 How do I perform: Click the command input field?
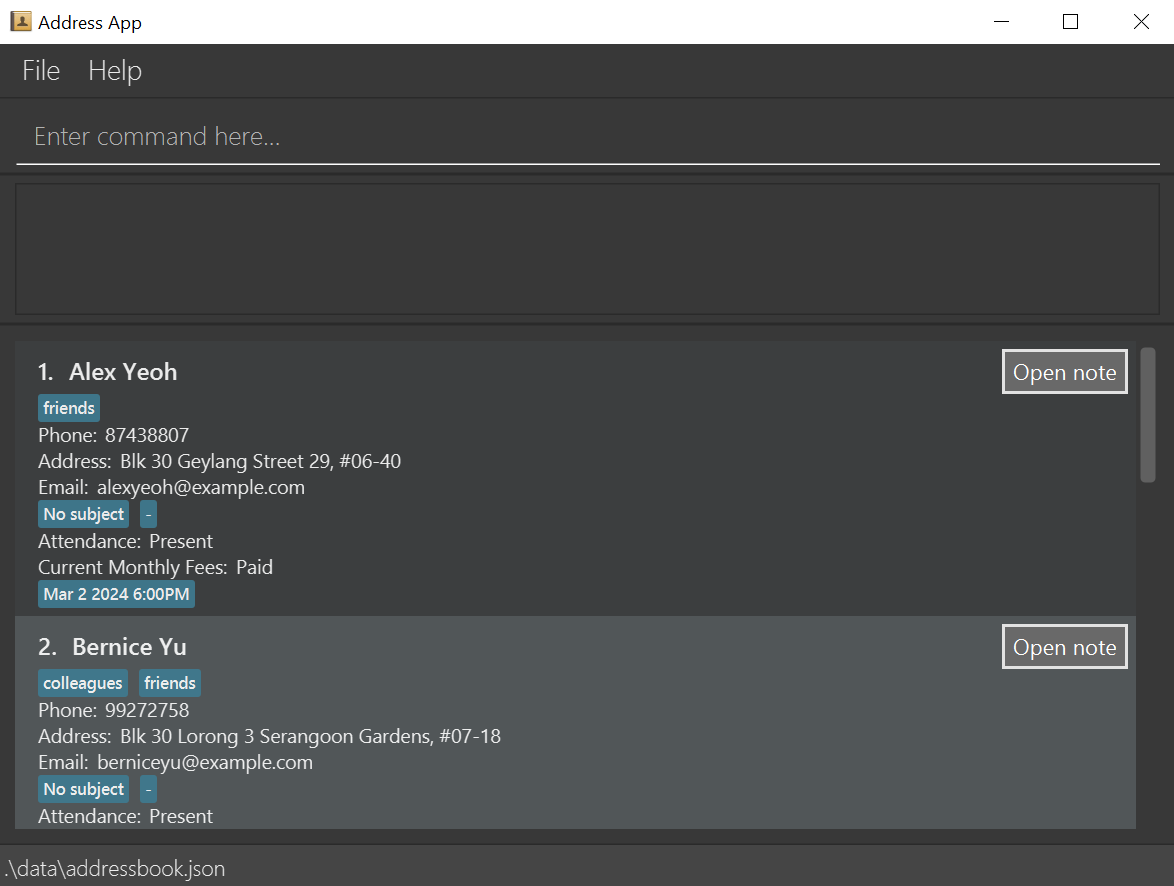587,137
